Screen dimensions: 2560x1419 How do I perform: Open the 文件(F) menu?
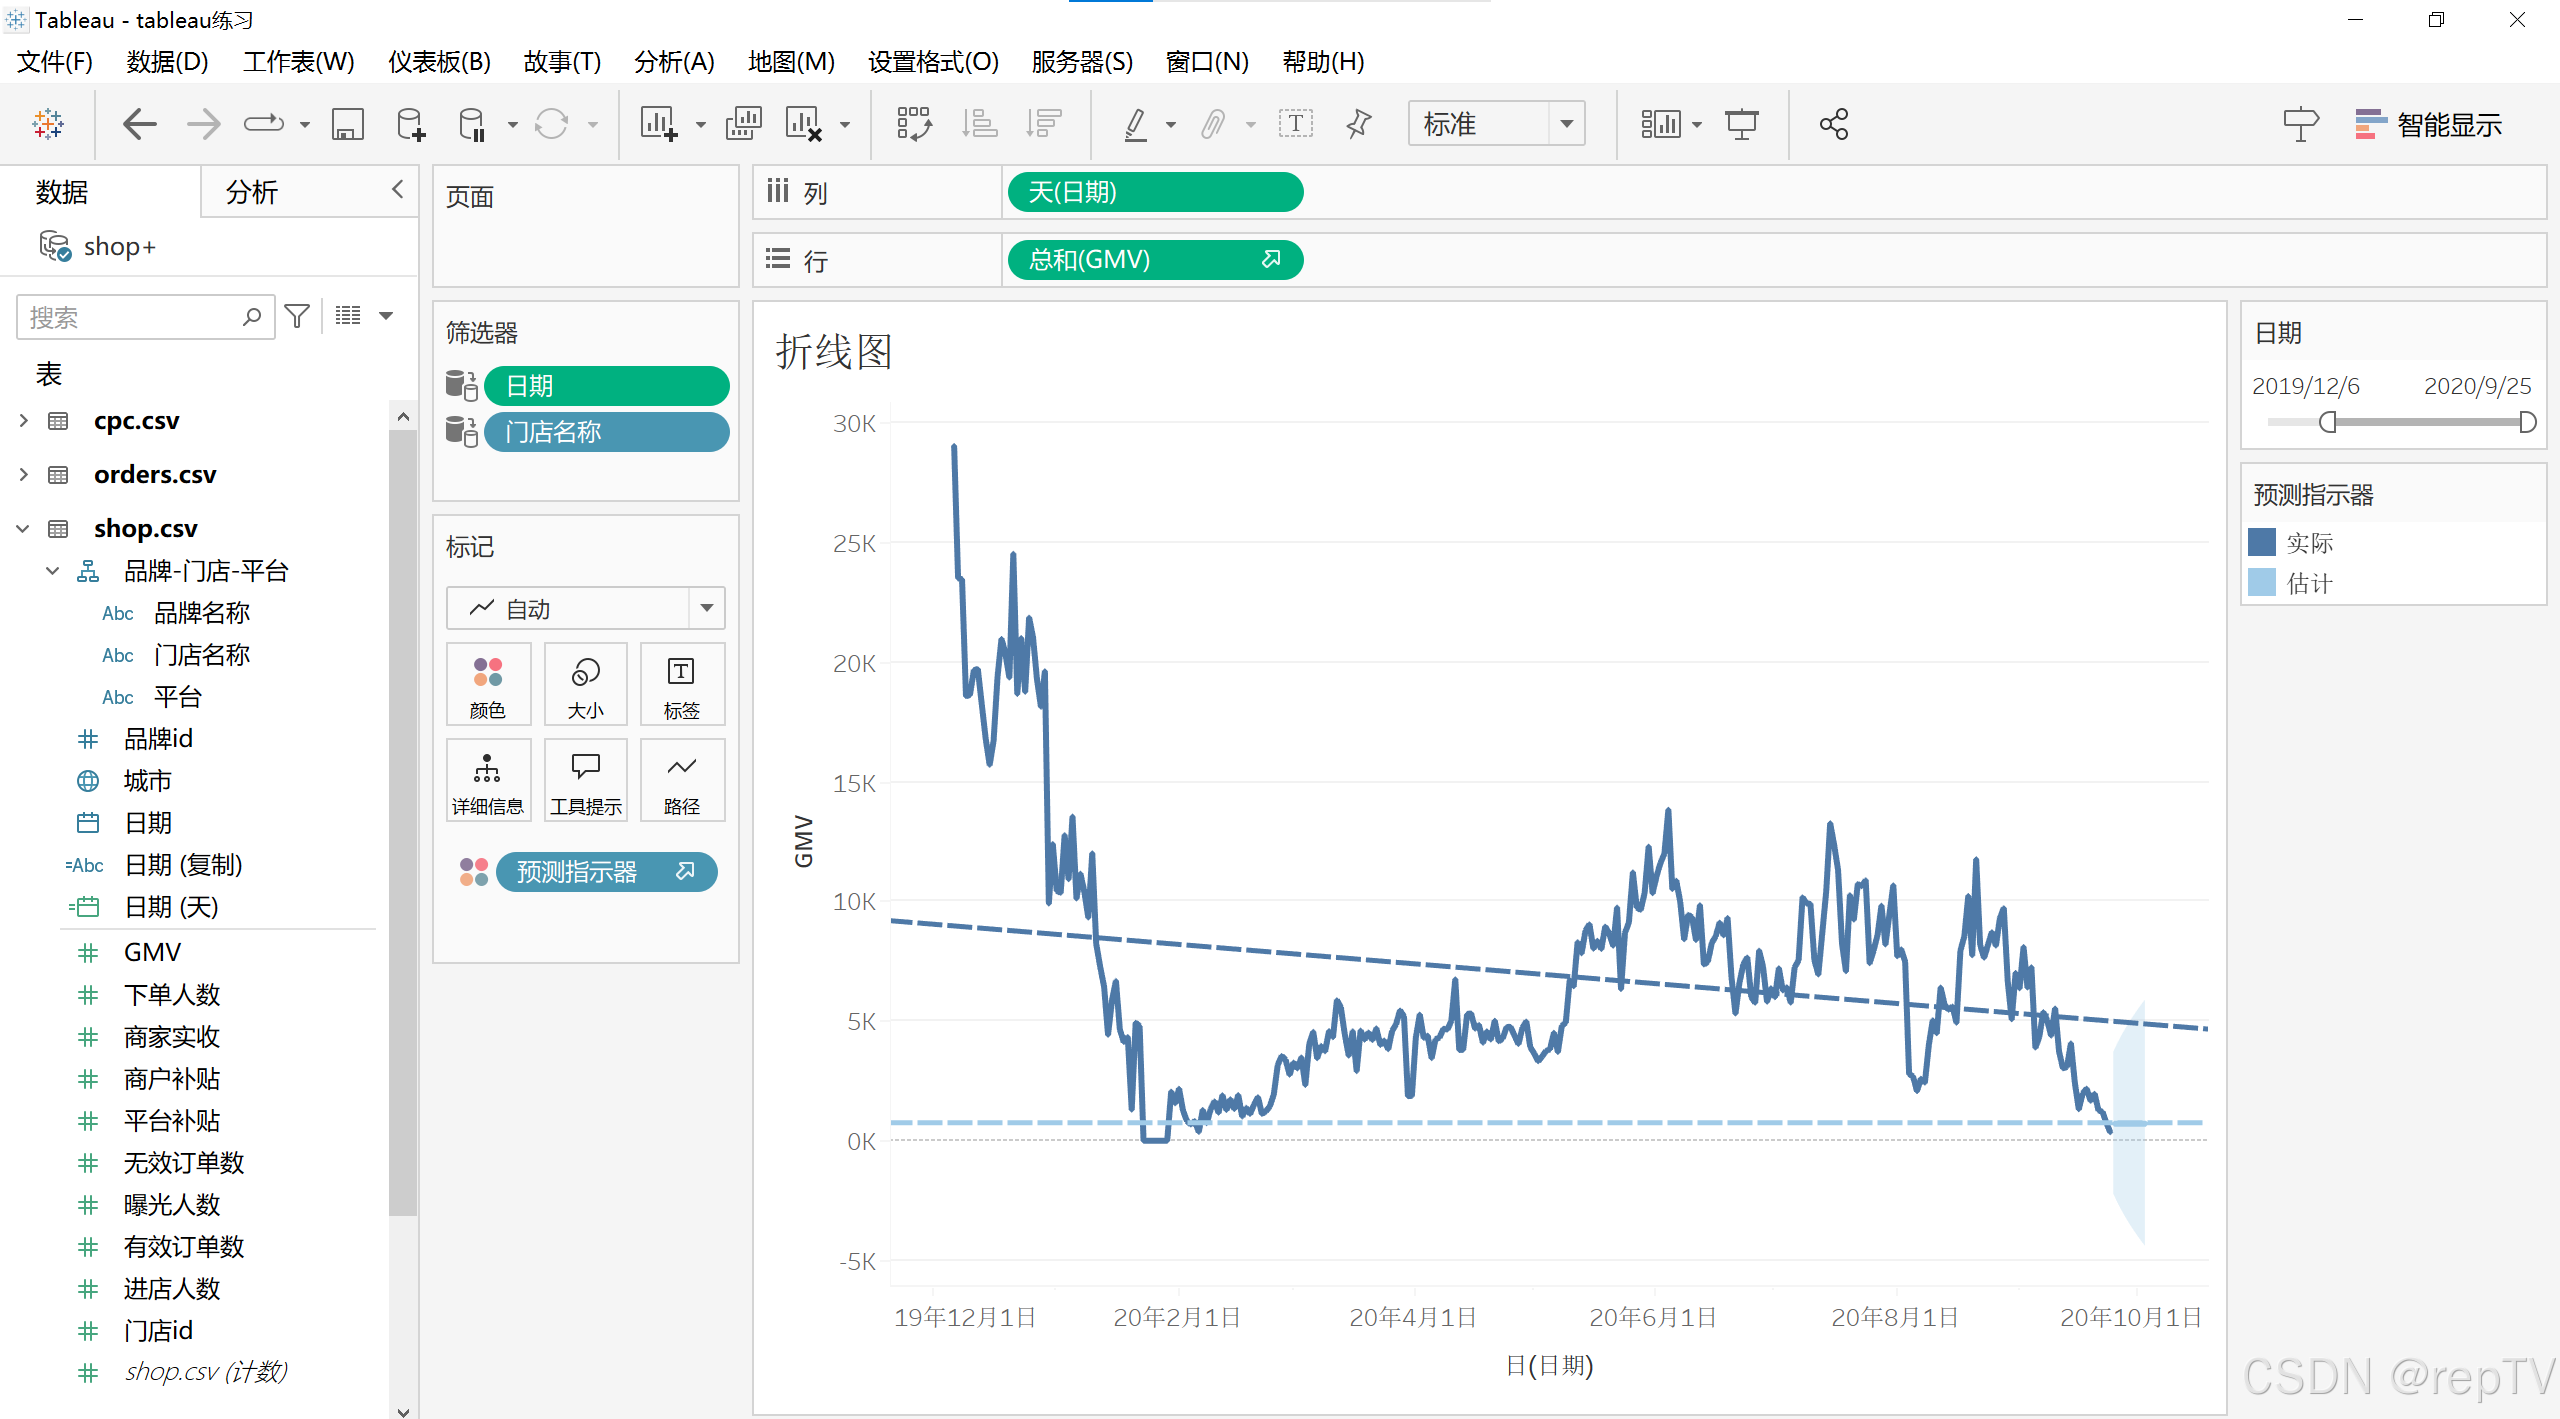coord(55,62)
